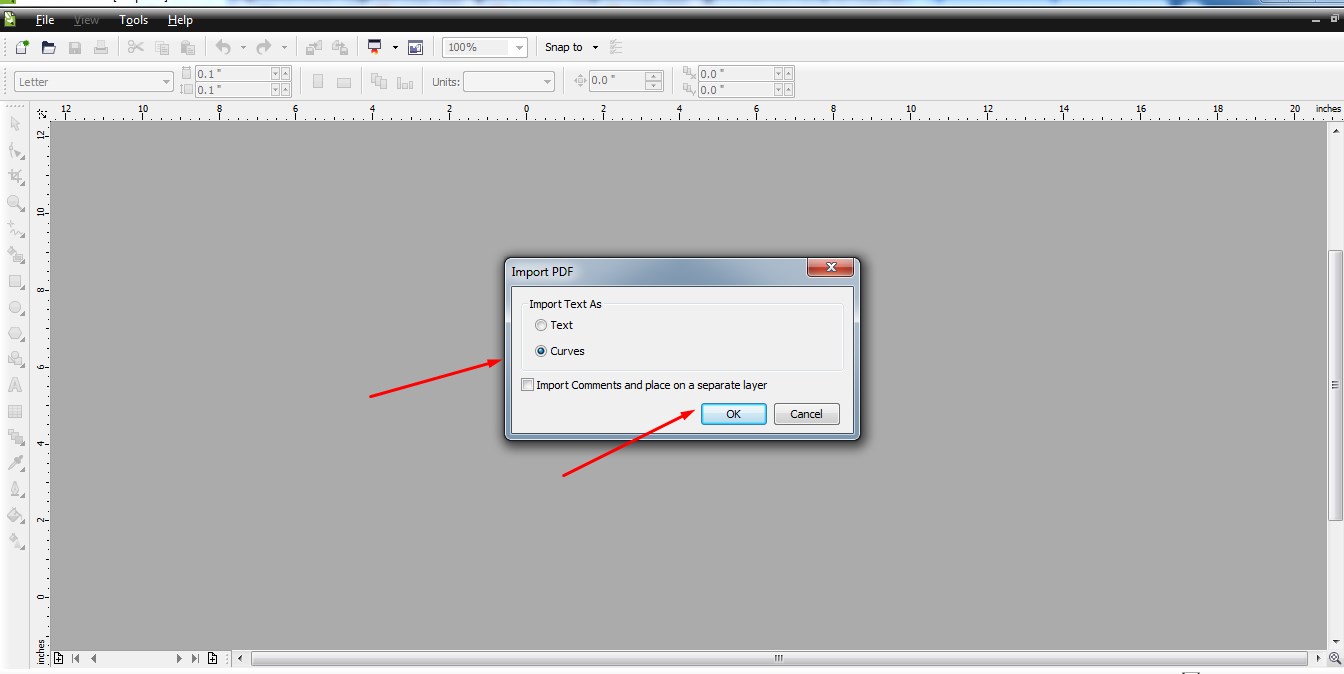The width and height of the screenshot is (1344, 674).
Task: Select the Ellipse tool
Action: pyautogui.click(x=15, y=308)
